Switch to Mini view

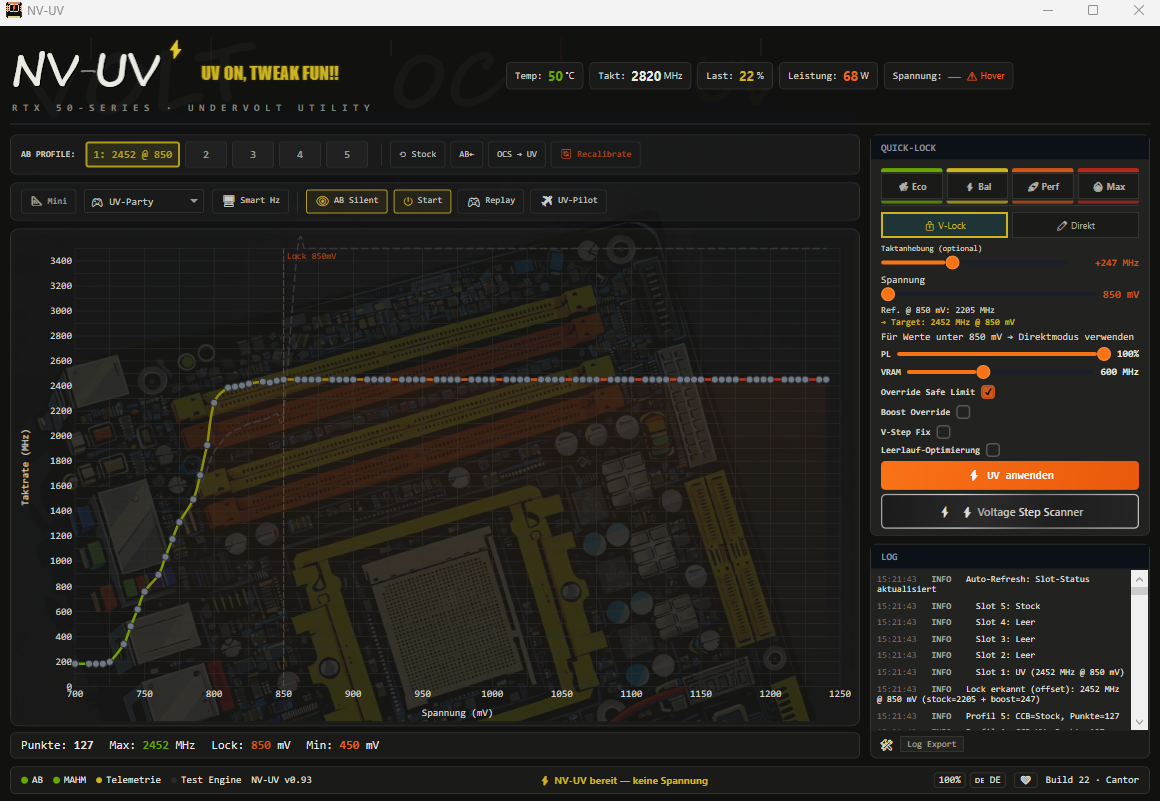click(x=49, y=201)
